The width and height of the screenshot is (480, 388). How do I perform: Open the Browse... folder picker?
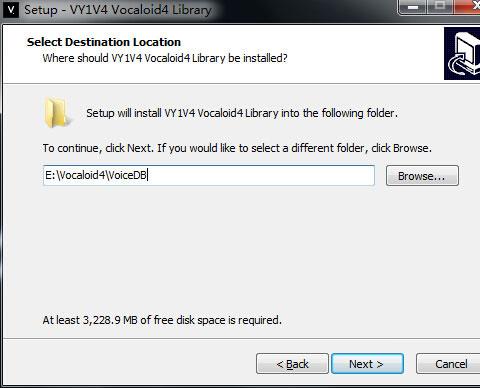coord(422,176)
